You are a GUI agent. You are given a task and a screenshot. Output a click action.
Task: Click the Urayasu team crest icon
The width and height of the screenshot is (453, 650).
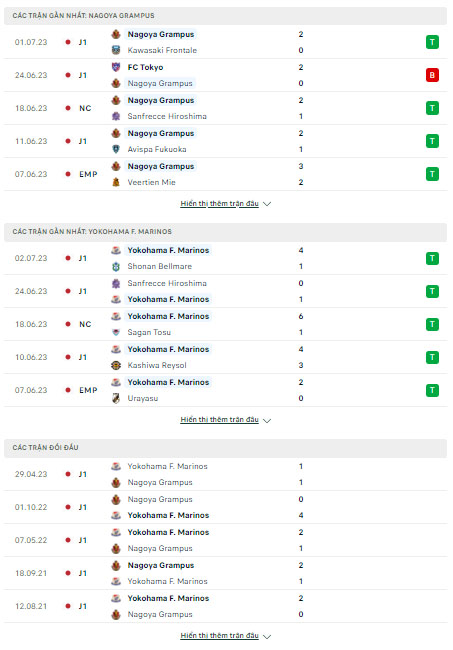[x=116, y=398]
